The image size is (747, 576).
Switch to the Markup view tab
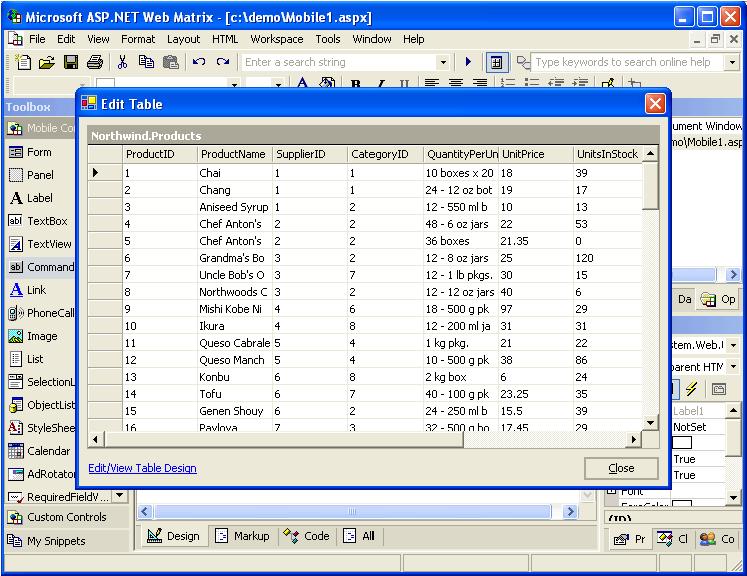tap(242, 536)
